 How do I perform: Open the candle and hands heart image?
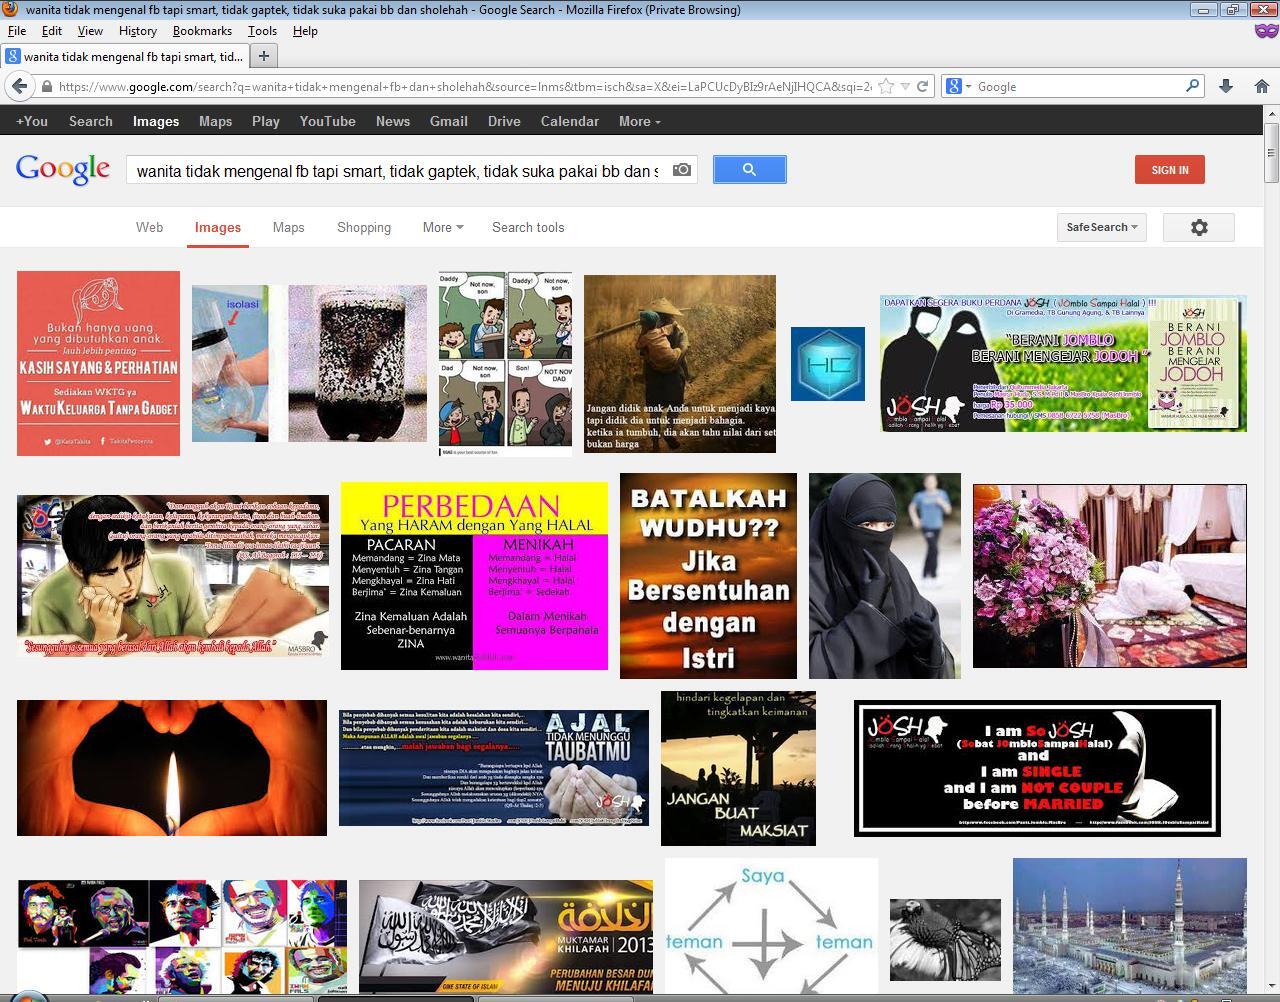point(172,768)
